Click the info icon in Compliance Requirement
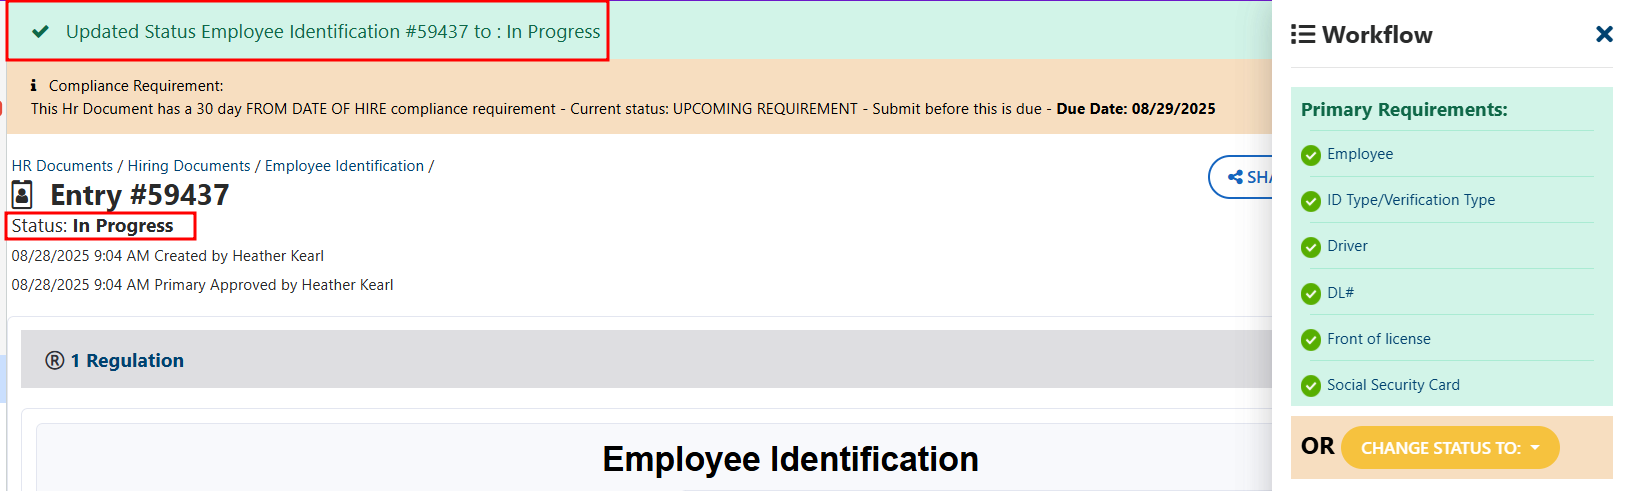The image size is (1632, 491). pos(33,86)
